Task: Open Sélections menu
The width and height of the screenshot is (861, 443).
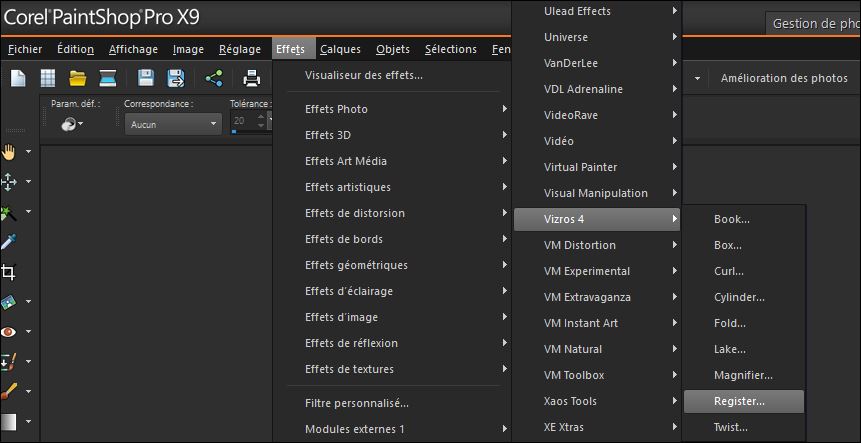Action: click(451, 49)
